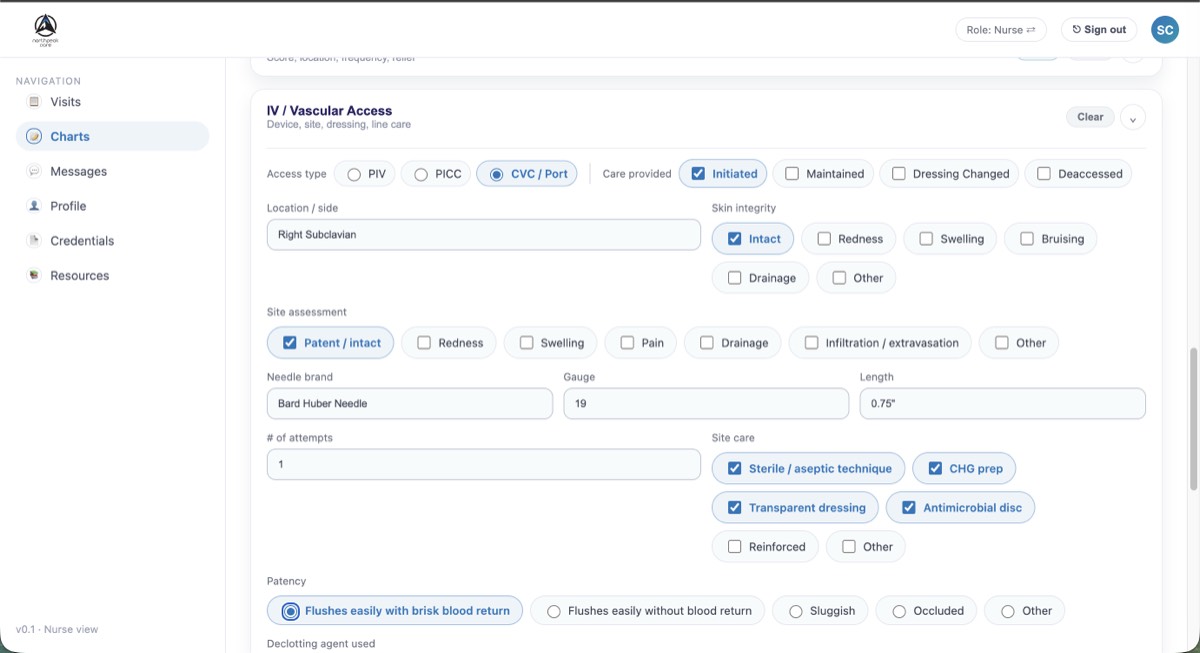Uncheck the Antimicrobial disc option

(x=909, y=508)
